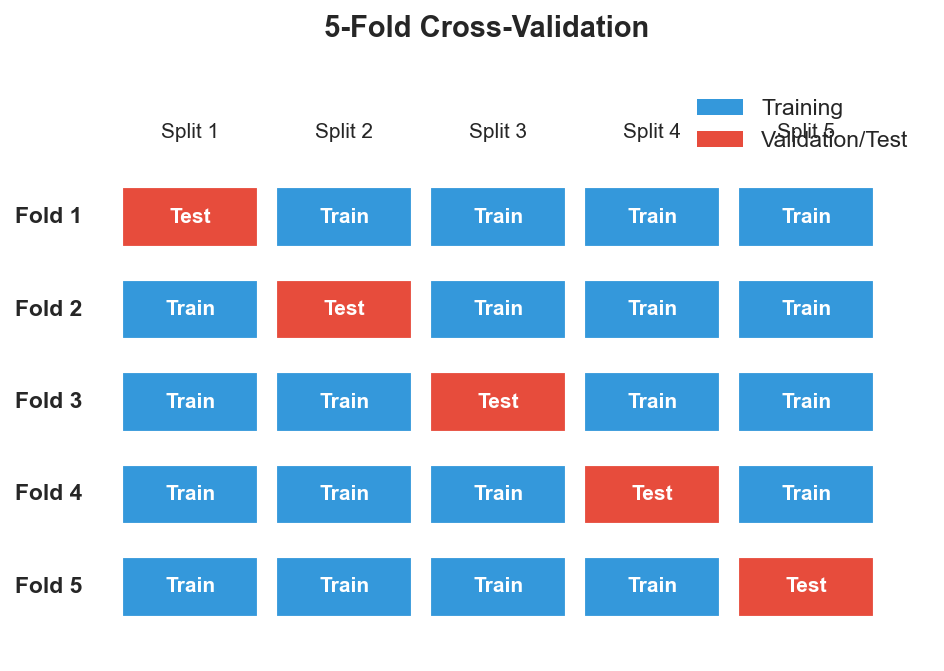Click the Split 1 column header
The width and height of the screenshot is (944, 671).
pos(190,131)
